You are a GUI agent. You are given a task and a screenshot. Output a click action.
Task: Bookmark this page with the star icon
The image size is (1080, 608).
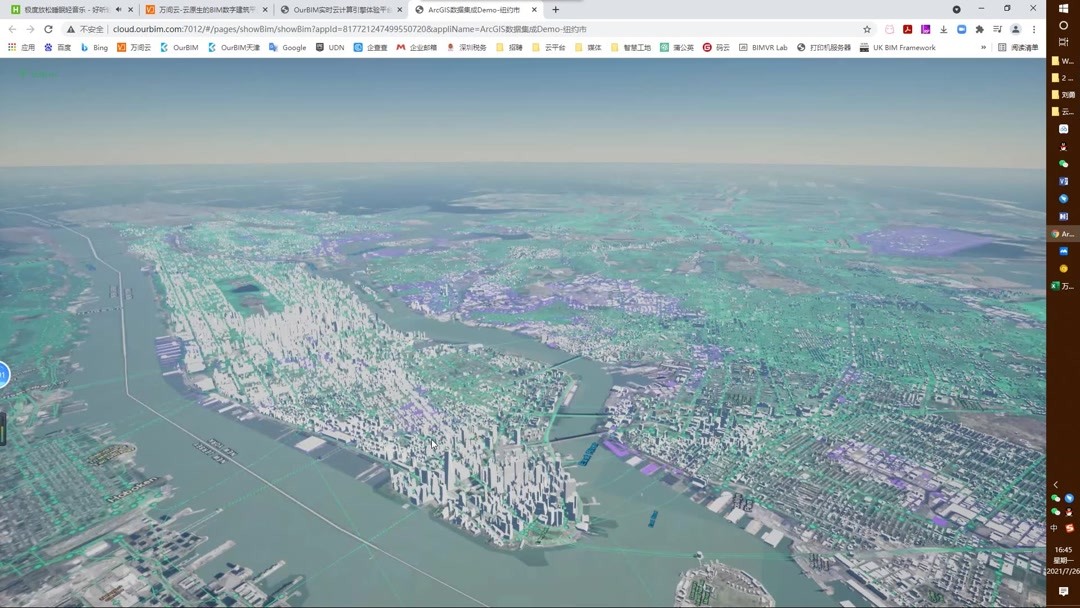point(867,29)
